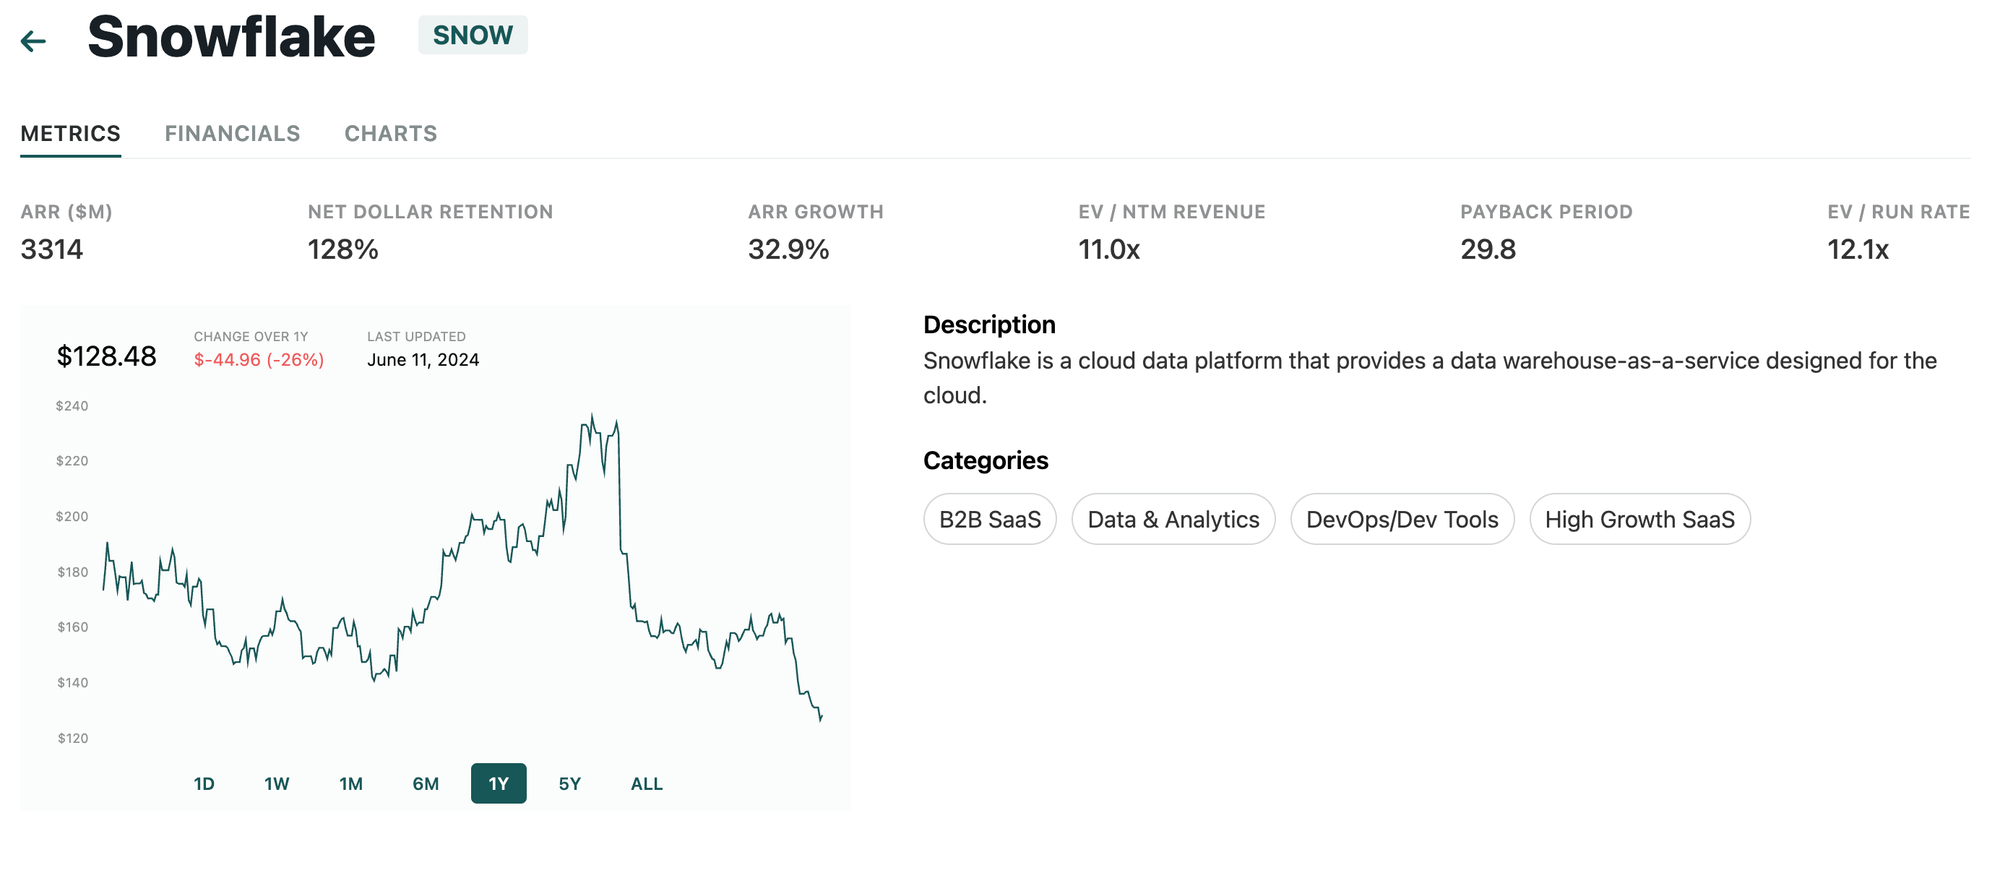Viewport: 2000px width, 876px height.
Task: Select the 5Y chart range
Action: point(570,784)
